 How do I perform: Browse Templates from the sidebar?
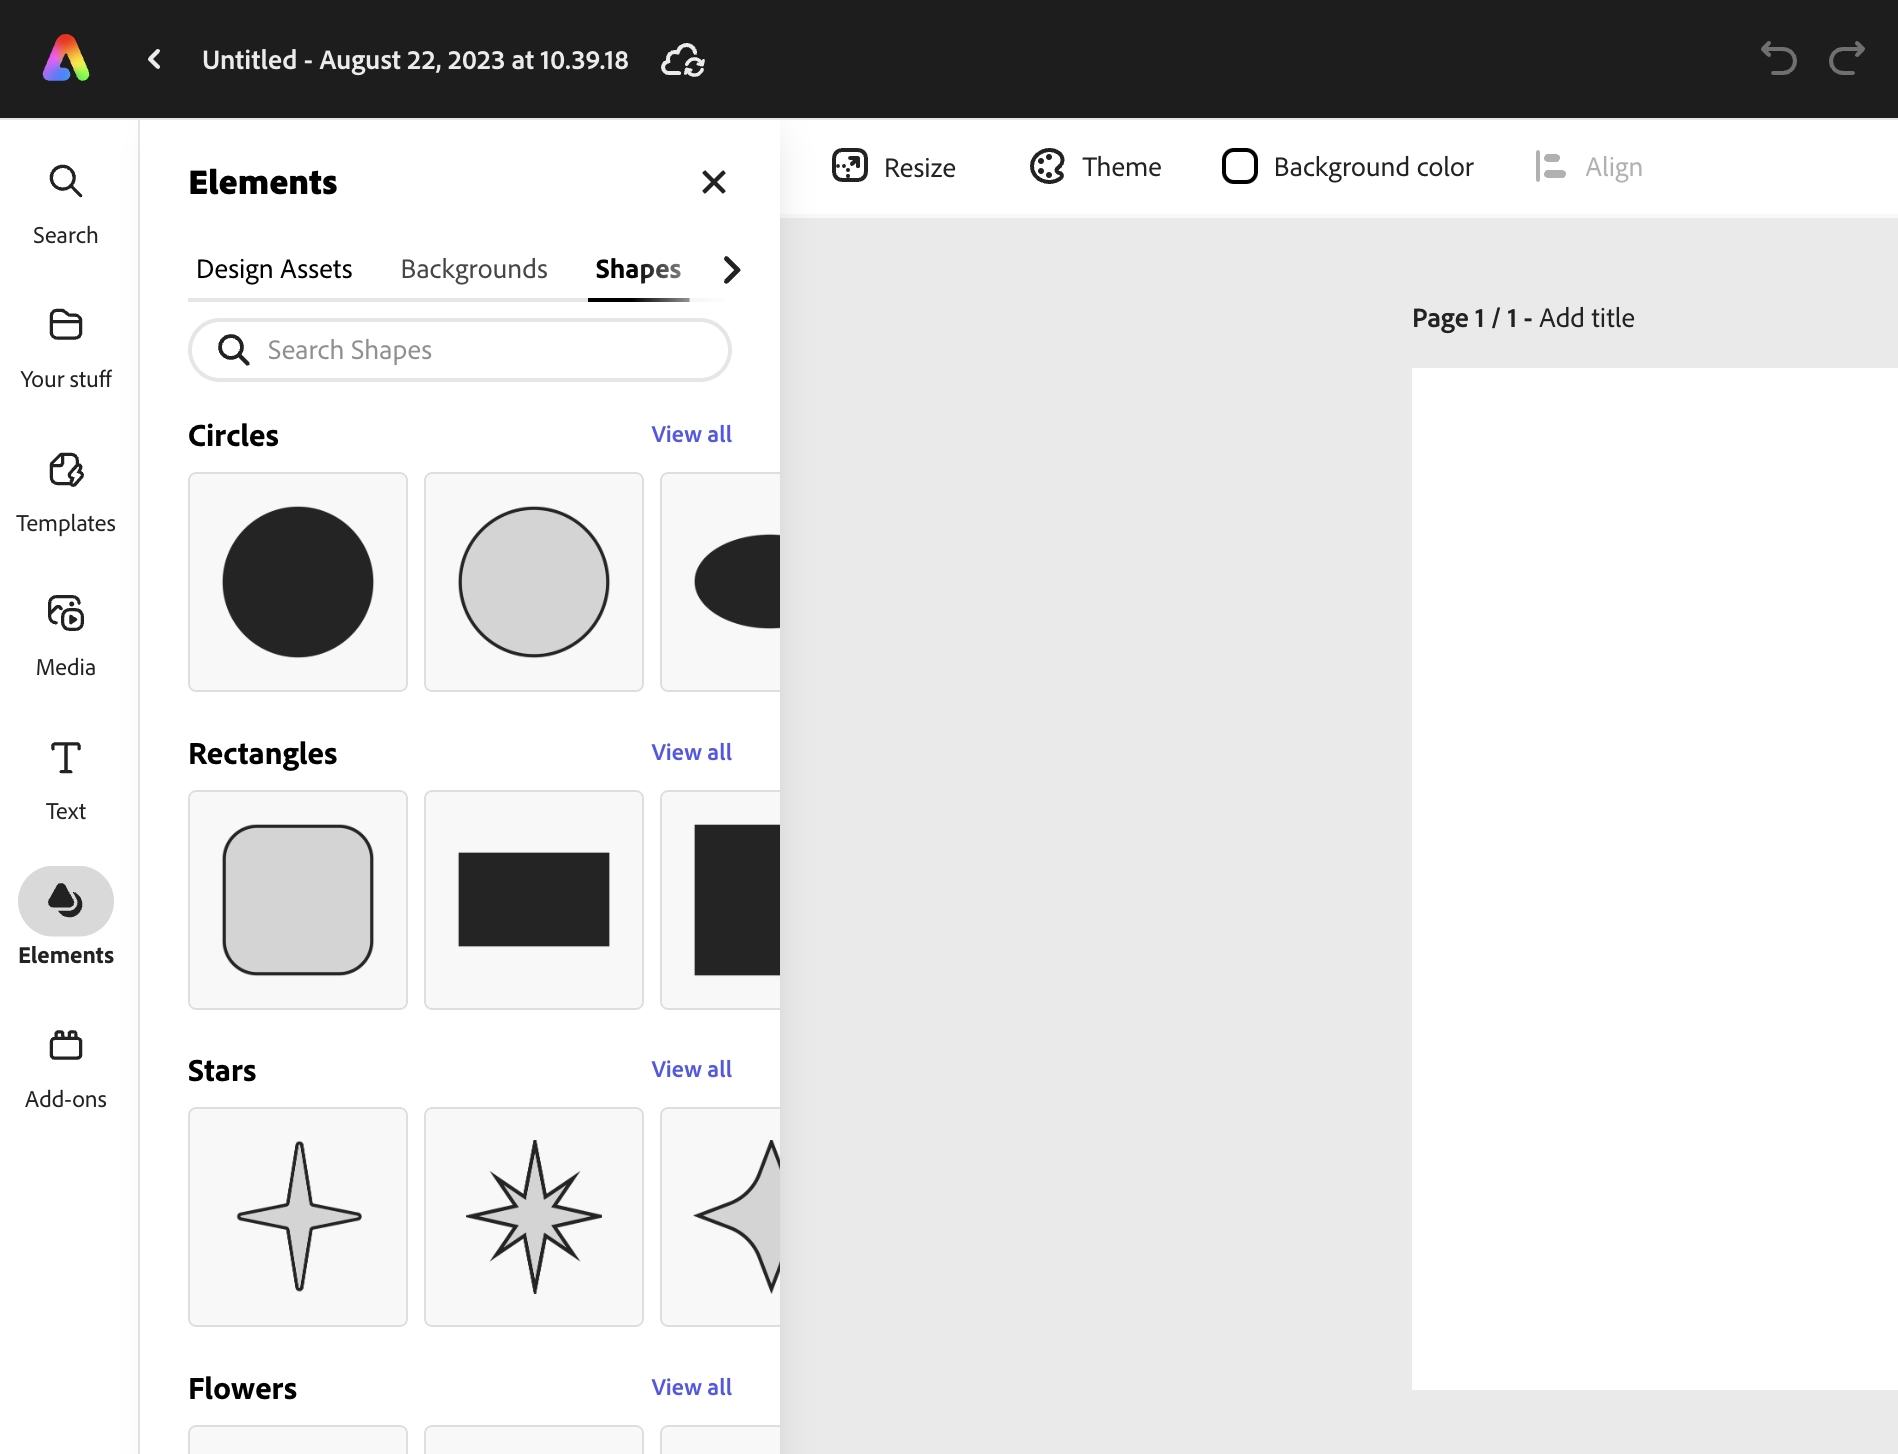coord(65,490)
